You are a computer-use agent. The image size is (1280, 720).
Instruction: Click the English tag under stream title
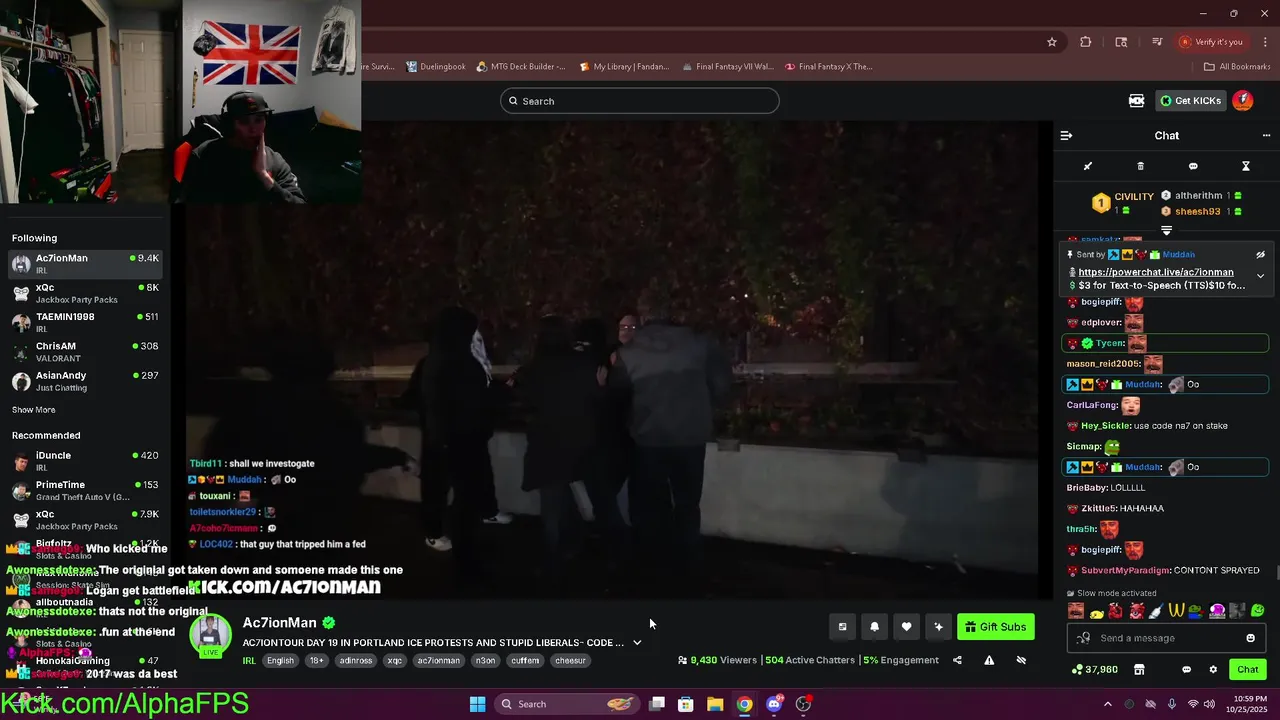tap(280, 661)
